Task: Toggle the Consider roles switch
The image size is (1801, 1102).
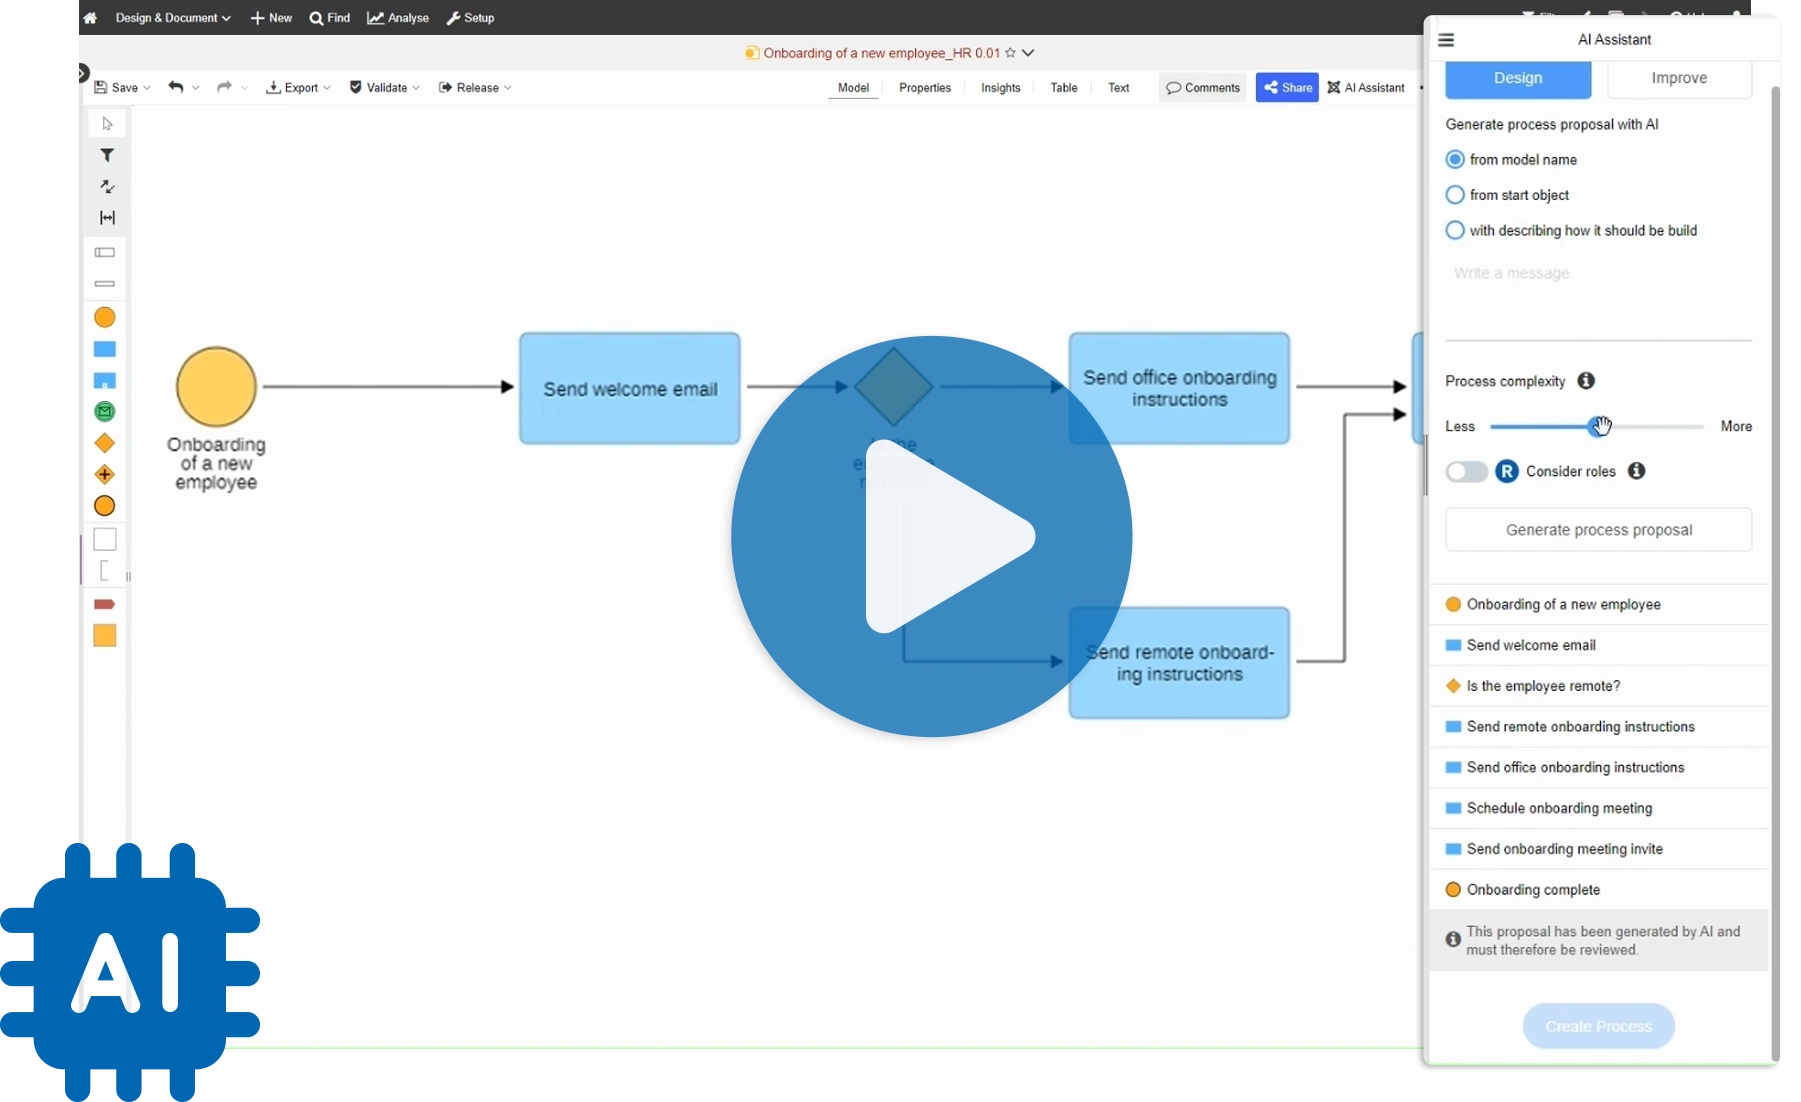Action: pyautogui.click(x=1467, y=471)
